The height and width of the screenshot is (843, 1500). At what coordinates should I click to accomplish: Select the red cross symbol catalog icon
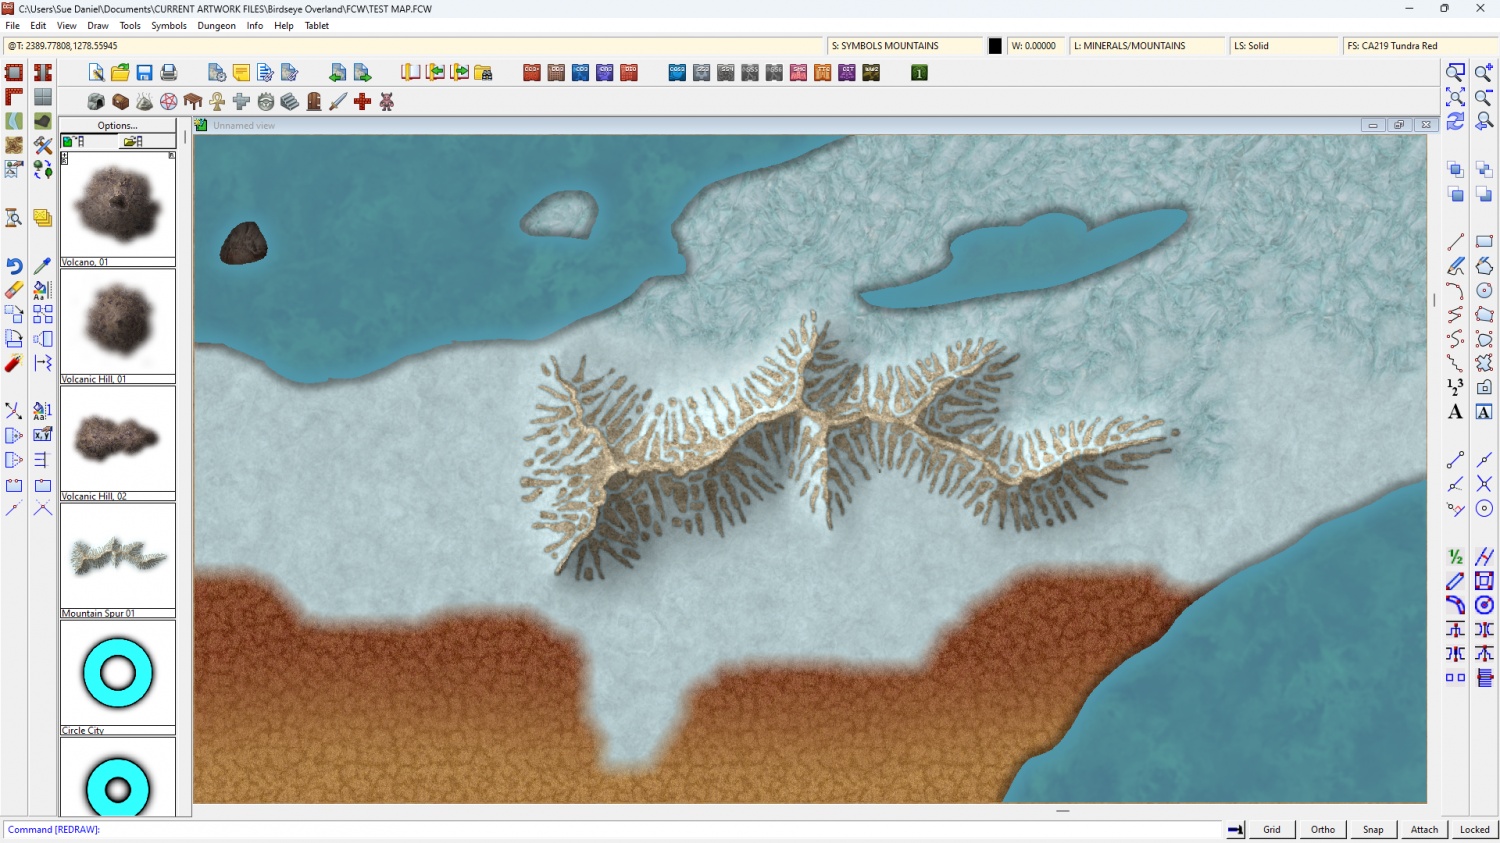[362, 101]
